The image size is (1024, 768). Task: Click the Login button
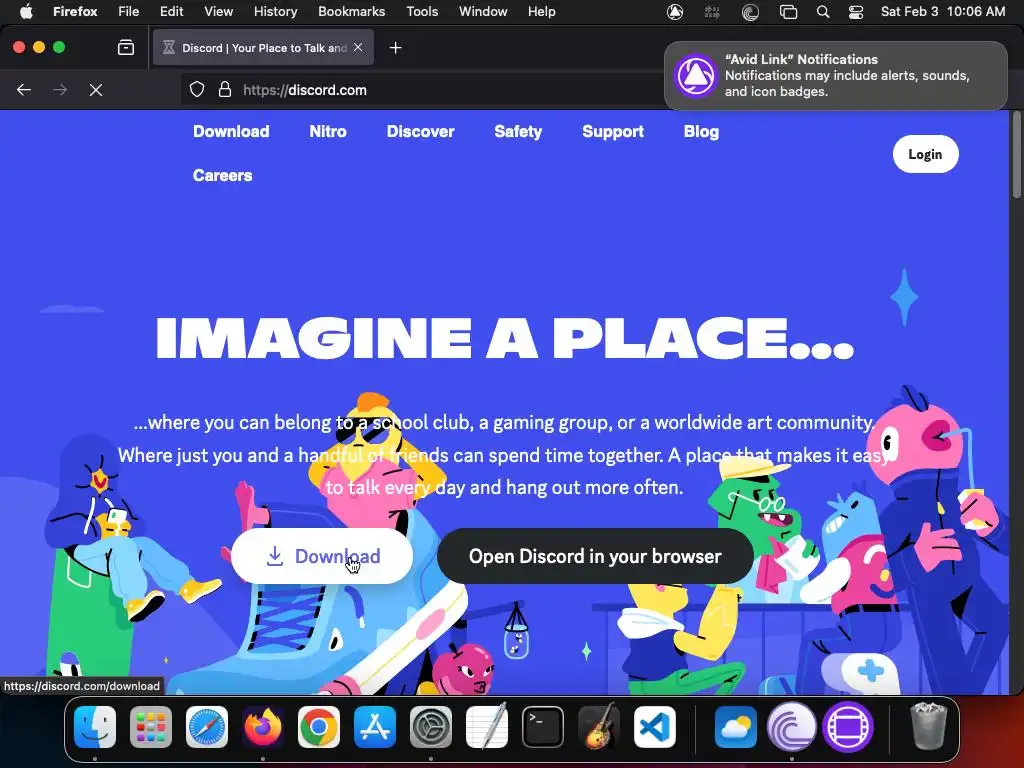click(925, 154)
